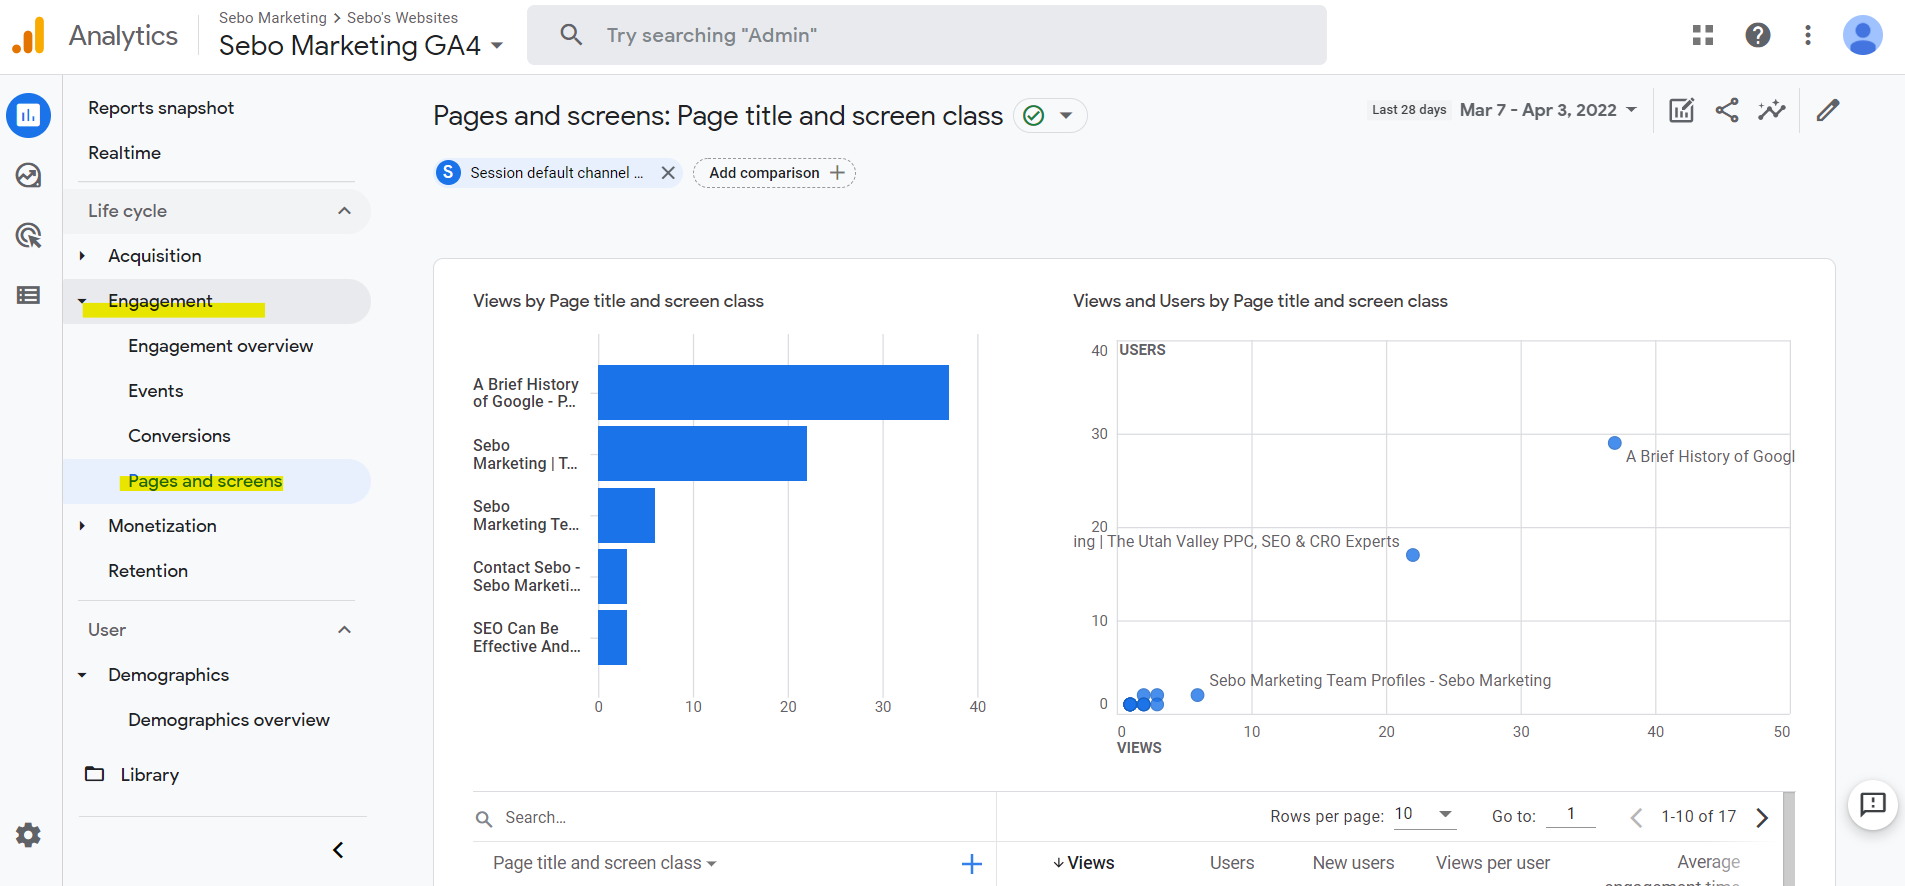Open Reports snapshot
Image resolution: width=1905 pixels, height=886 pixels.
(161, 108)
